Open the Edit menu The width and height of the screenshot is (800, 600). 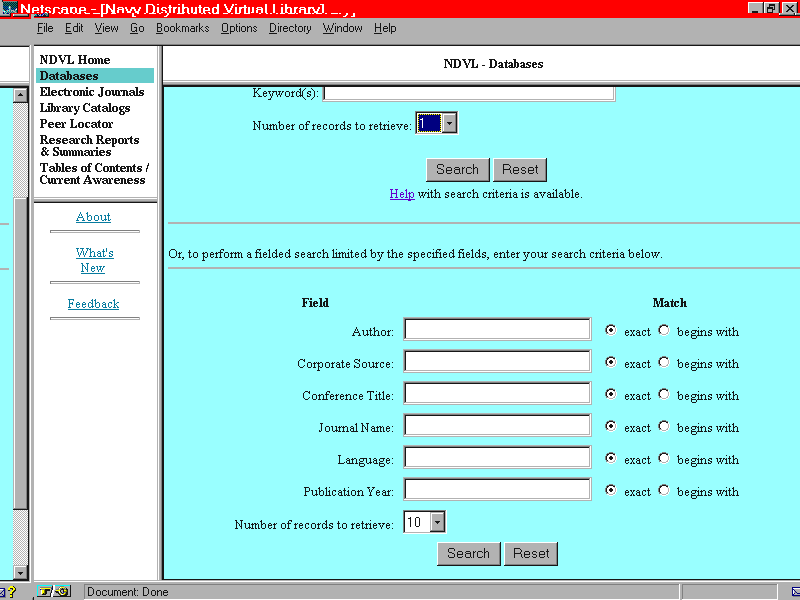(74, 28)
